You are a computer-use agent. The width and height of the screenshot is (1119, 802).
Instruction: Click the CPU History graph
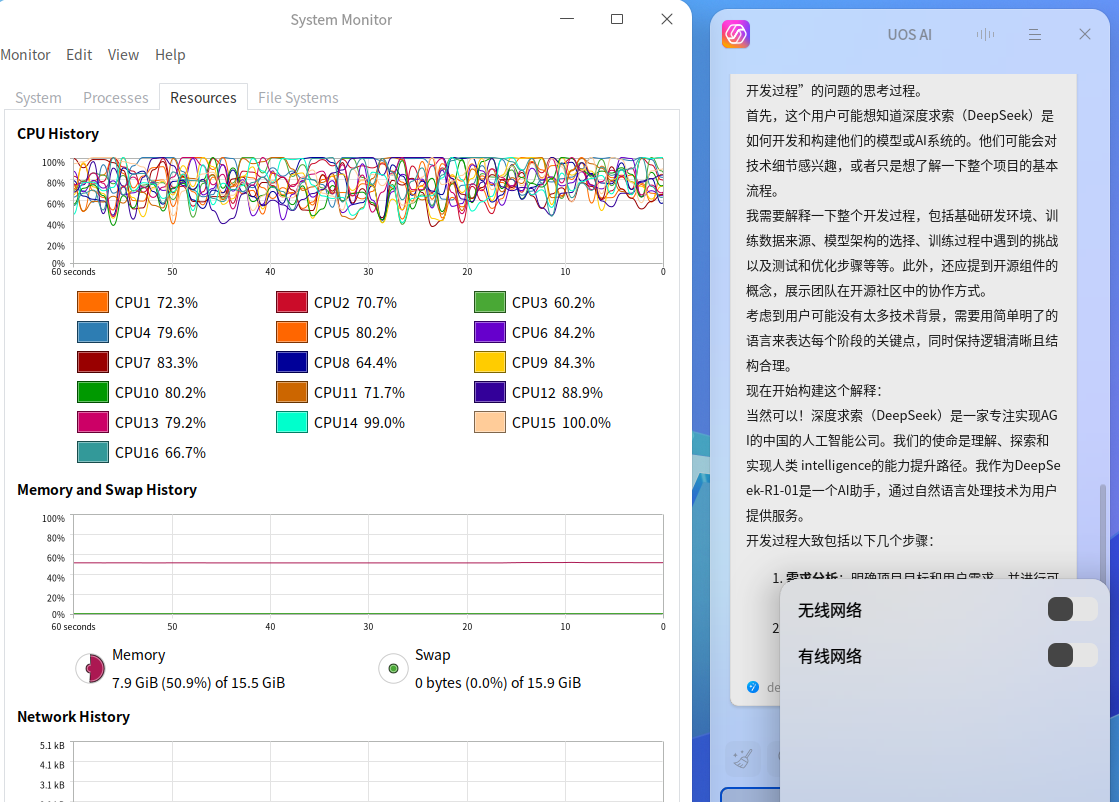[x=368, y=210]
